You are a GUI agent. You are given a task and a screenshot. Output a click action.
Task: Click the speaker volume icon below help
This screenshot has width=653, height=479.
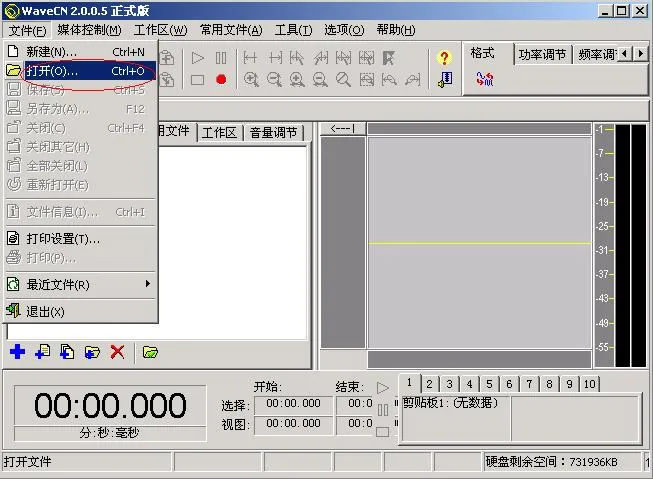(x=444, y=79)
